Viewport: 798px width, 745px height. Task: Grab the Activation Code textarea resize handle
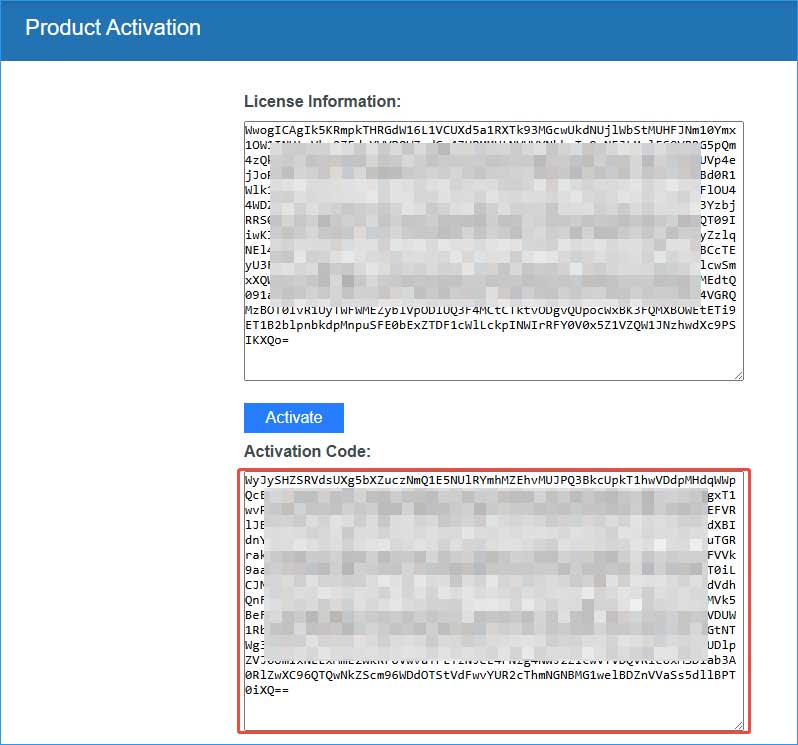click(738, 726)
